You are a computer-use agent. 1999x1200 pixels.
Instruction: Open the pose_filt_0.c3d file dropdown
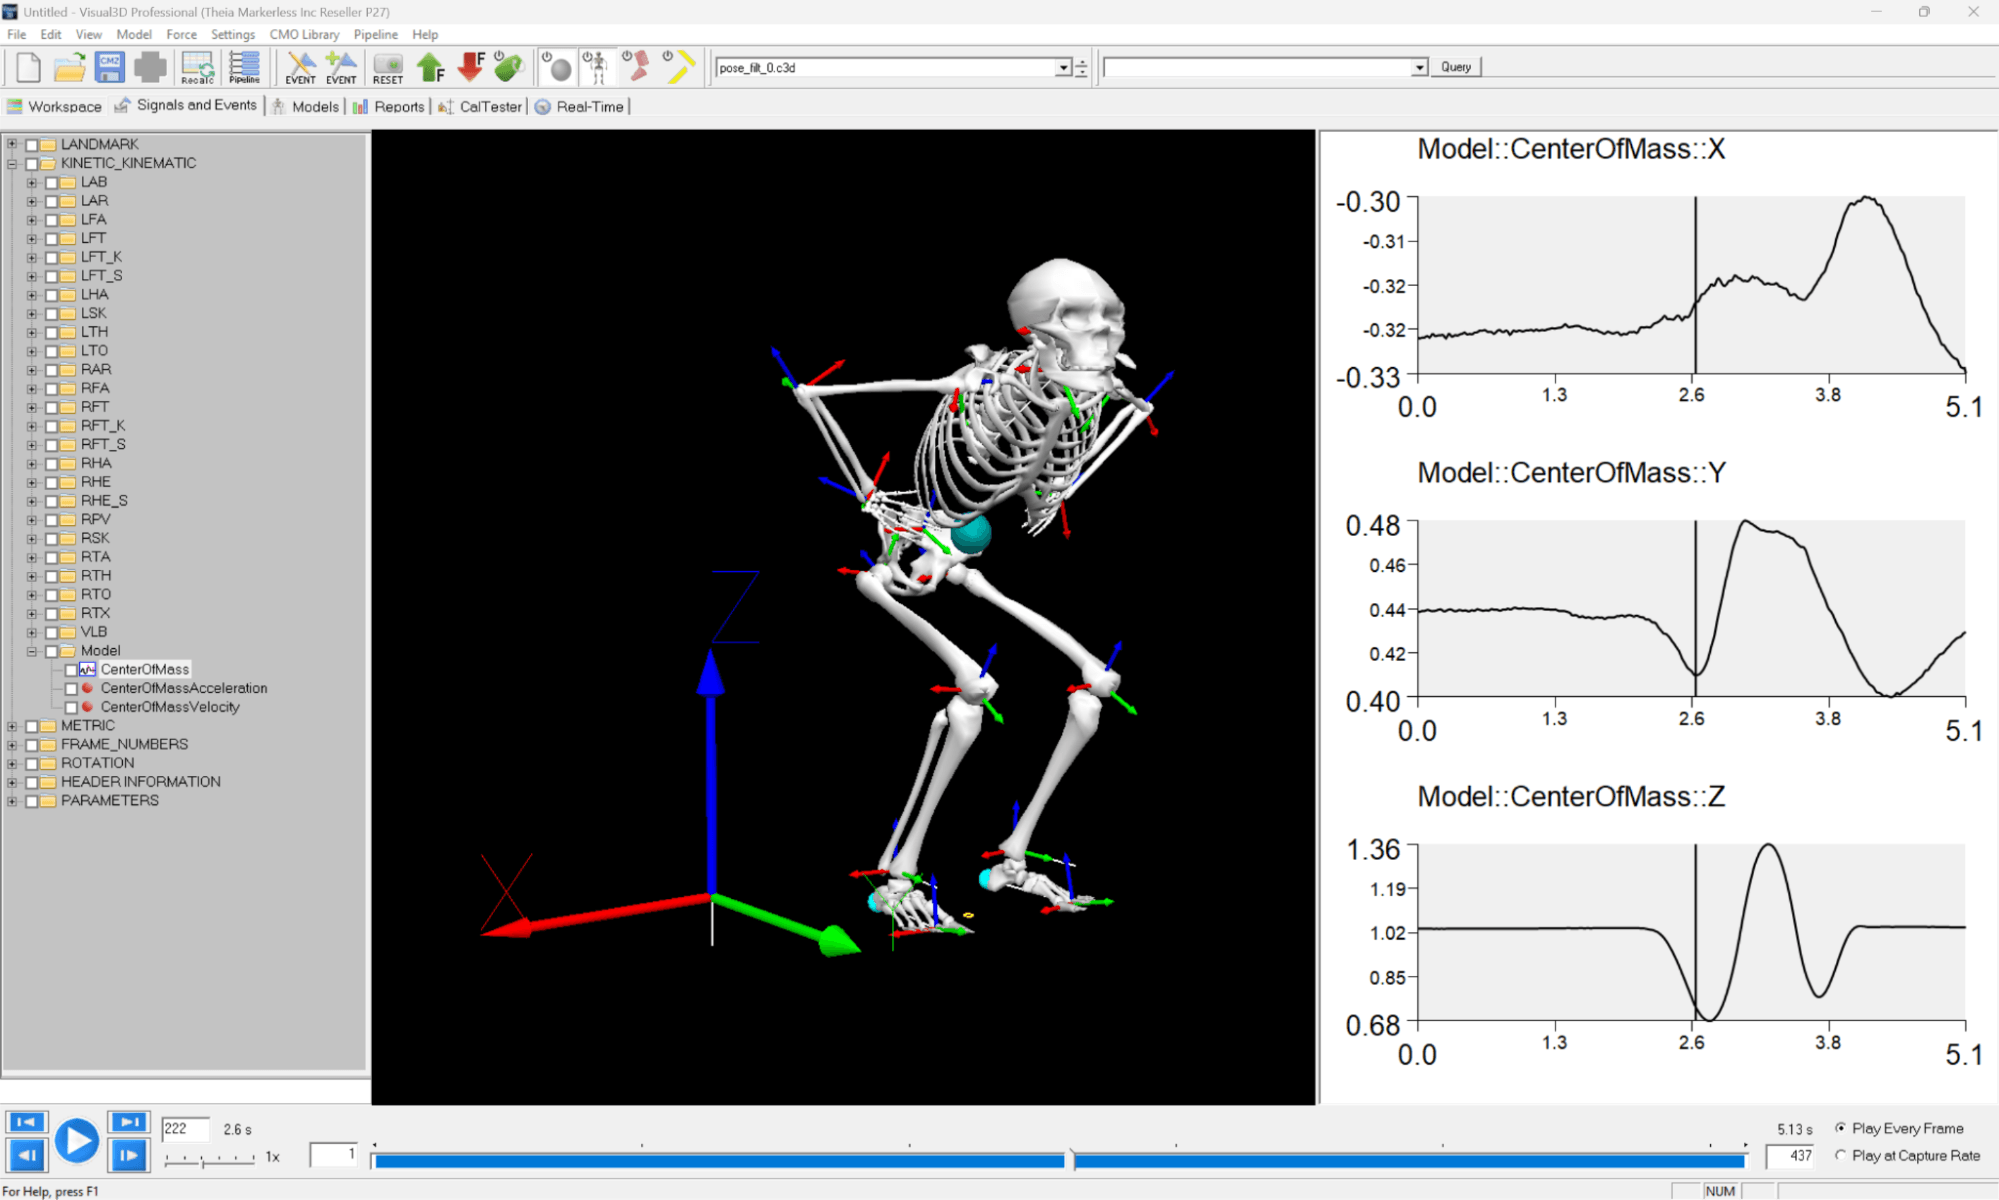click(x=1063, y=68)
